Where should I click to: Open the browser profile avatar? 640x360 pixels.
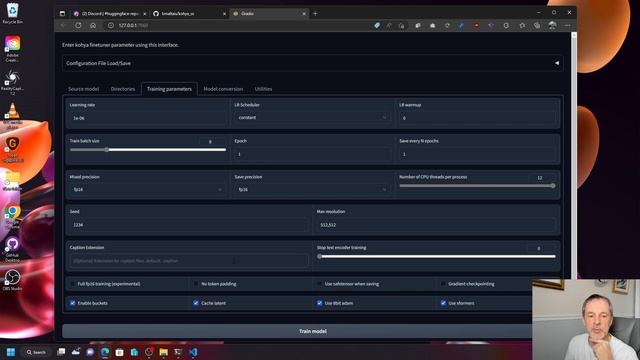click(552, 25)
